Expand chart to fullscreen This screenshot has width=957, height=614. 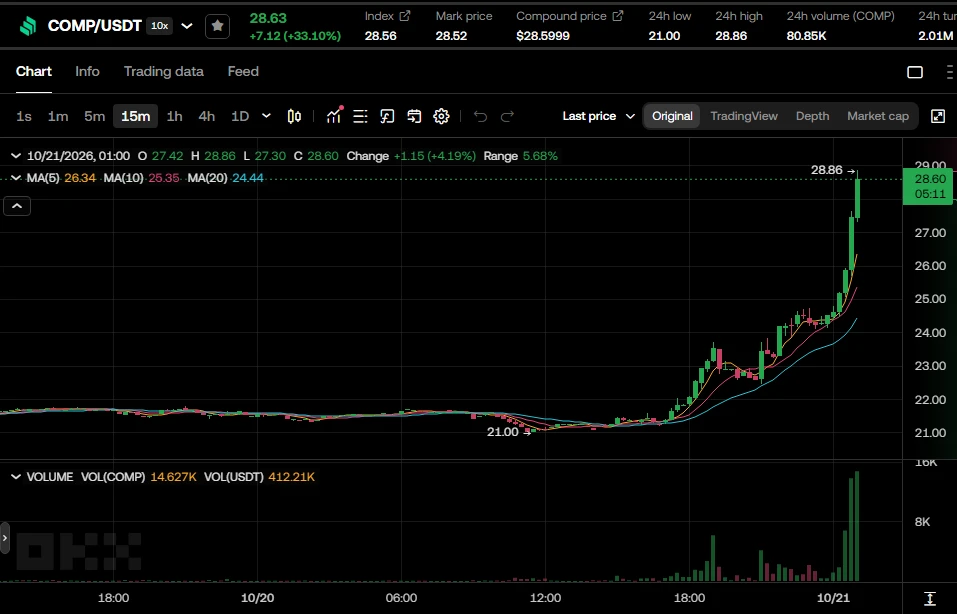938,116
